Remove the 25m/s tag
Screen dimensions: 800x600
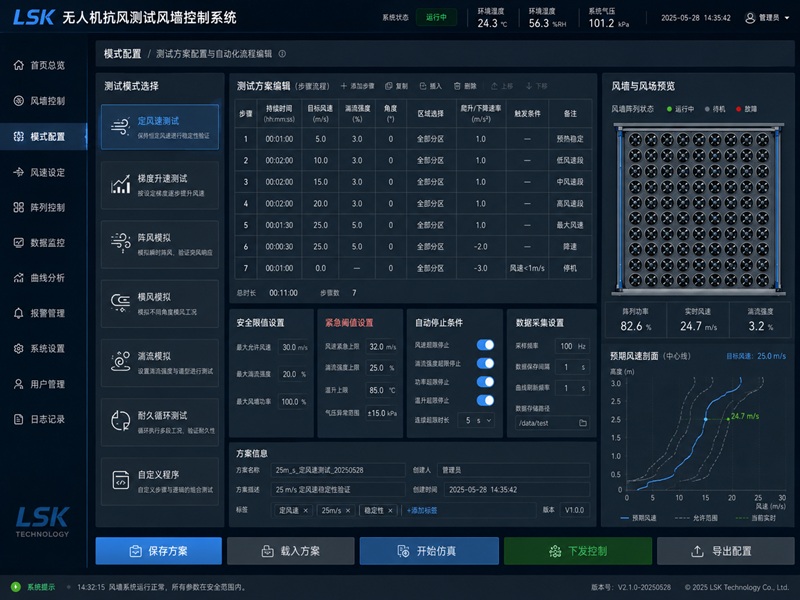pos(348,510)
